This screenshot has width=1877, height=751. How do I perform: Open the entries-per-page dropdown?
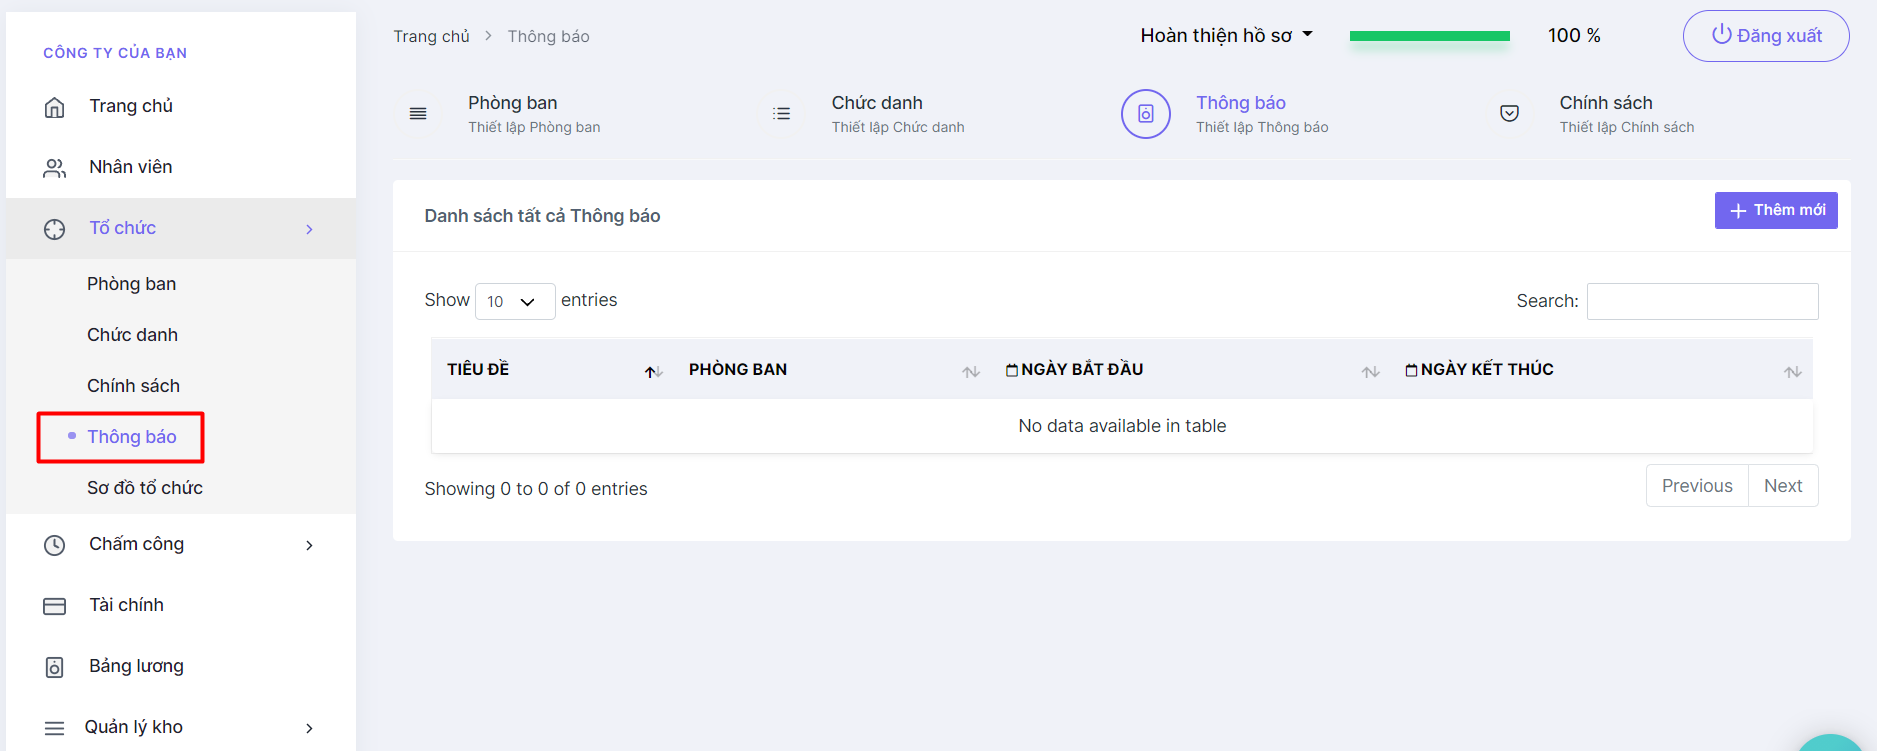(514, 301)
